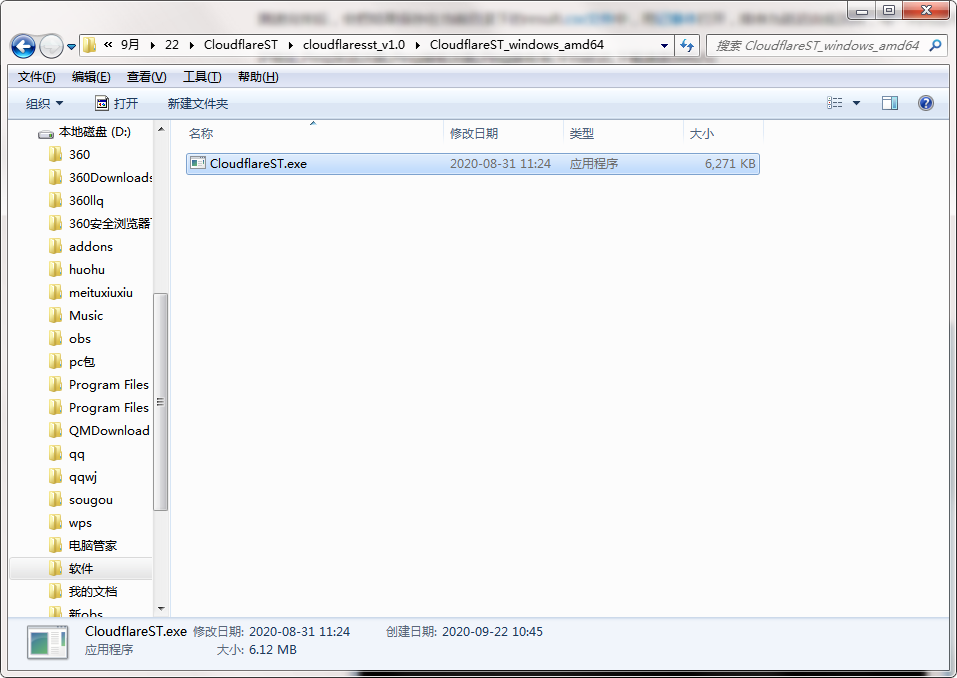Click the magnifier search icon
The image size is (957, 678).
(x=935, y=45)
